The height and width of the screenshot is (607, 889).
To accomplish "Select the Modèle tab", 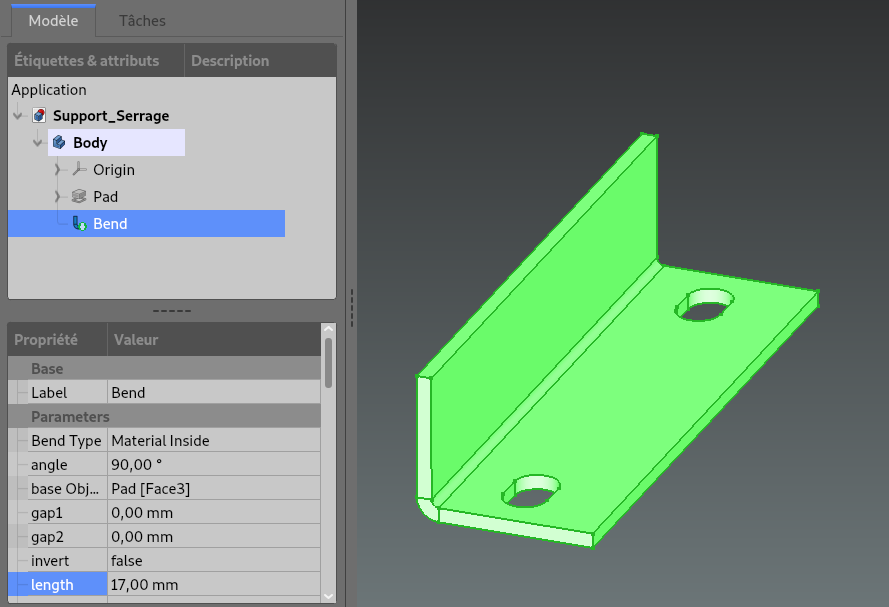I will pos(53,21).
